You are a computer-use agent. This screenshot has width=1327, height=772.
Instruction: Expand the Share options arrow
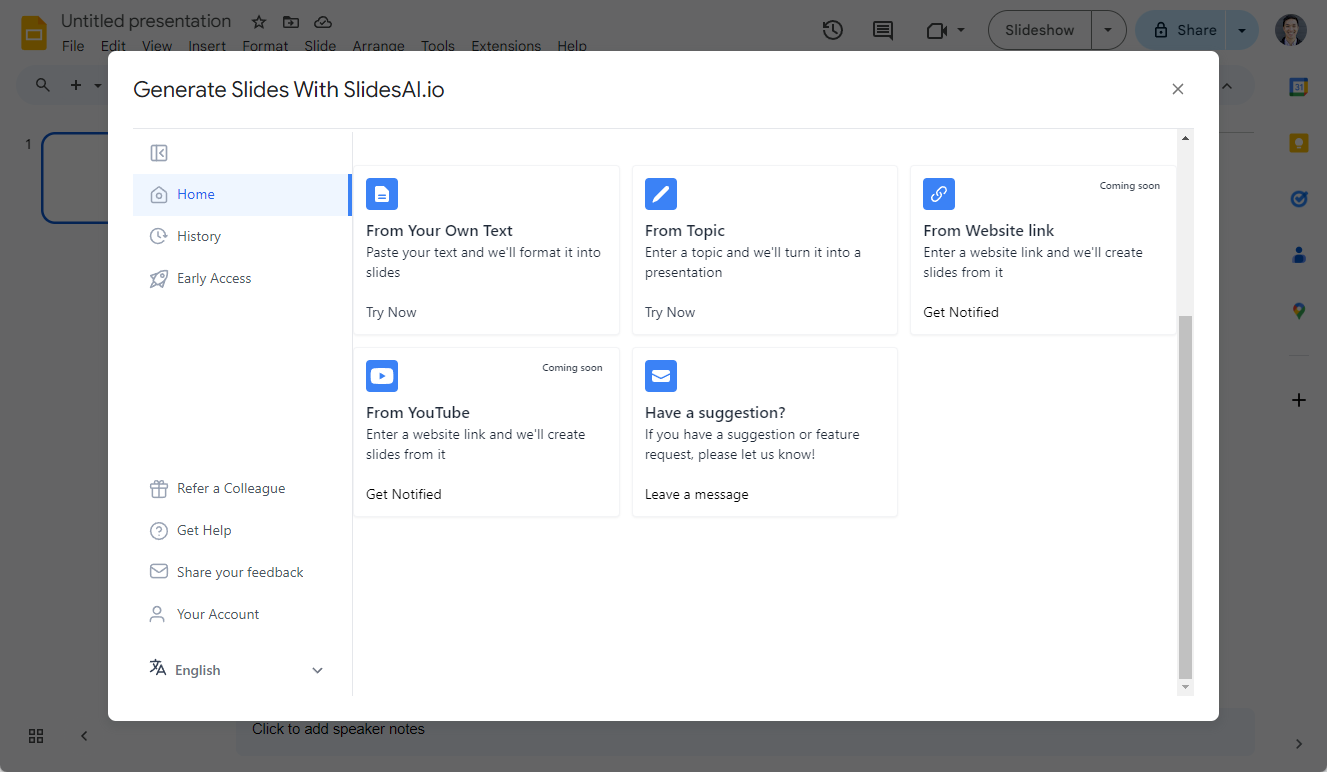tap(1242, 30)
